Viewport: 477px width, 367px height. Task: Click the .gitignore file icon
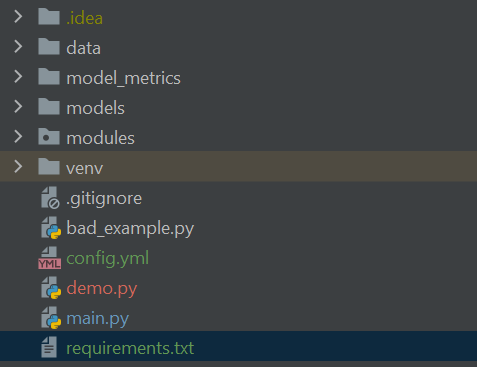click(x=50, y=198)
